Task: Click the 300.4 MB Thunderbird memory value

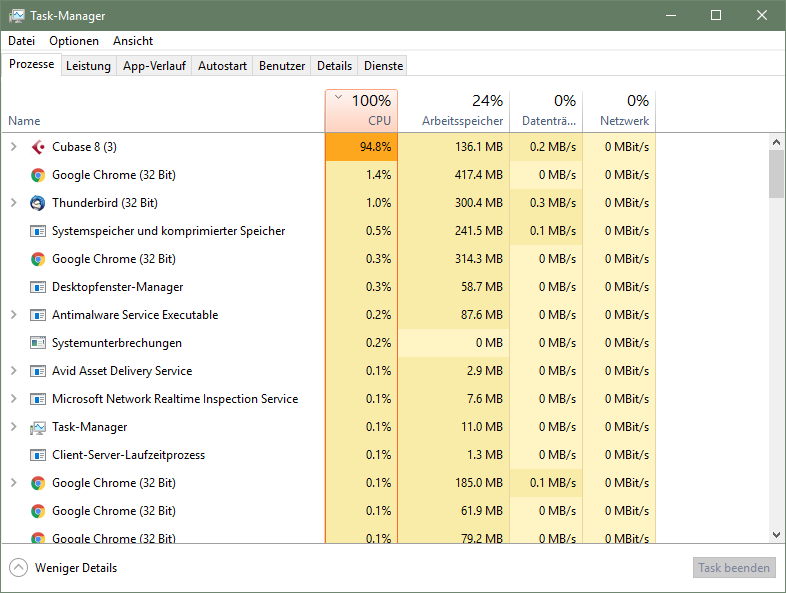Action: [479, 203]
